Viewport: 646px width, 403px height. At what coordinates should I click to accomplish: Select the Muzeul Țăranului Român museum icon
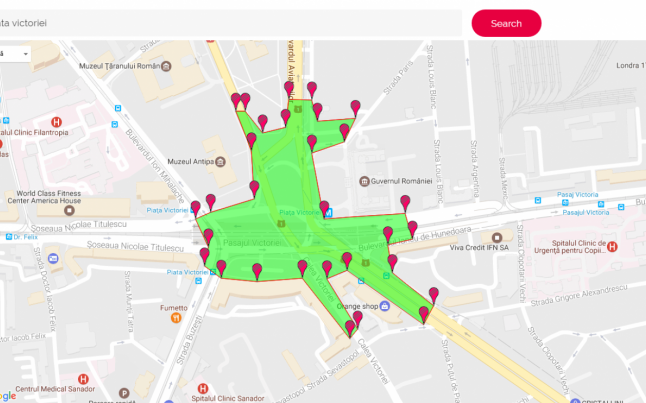point(166,66)
